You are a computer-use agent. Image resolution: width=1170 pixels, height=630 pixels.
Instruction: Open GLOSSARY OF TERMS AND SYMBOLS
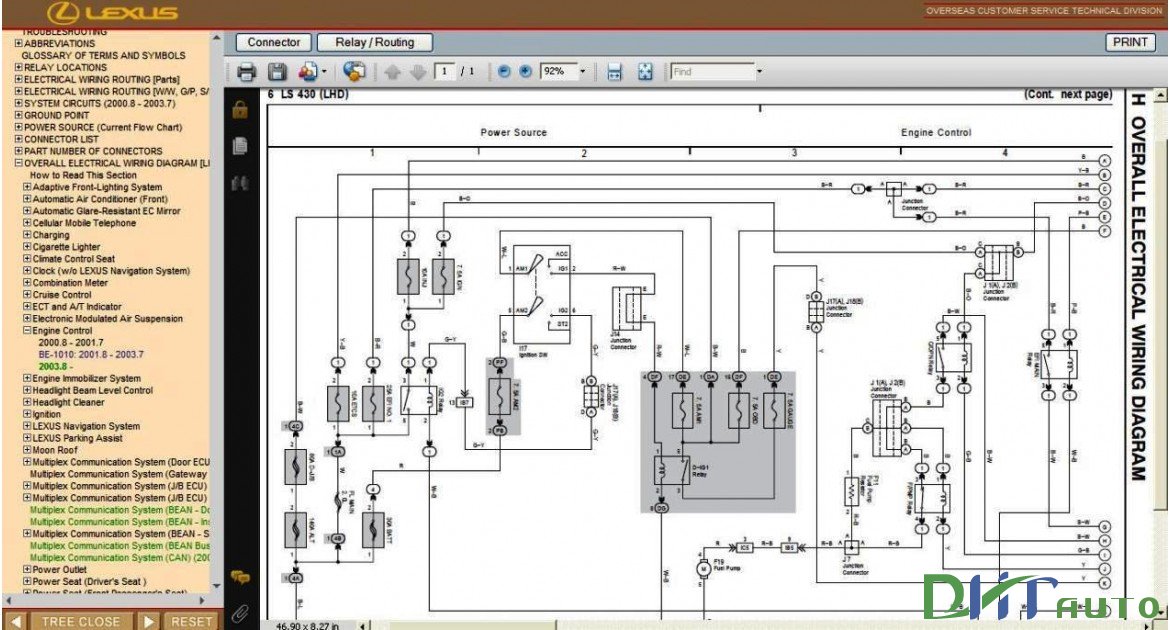(103, 55)
